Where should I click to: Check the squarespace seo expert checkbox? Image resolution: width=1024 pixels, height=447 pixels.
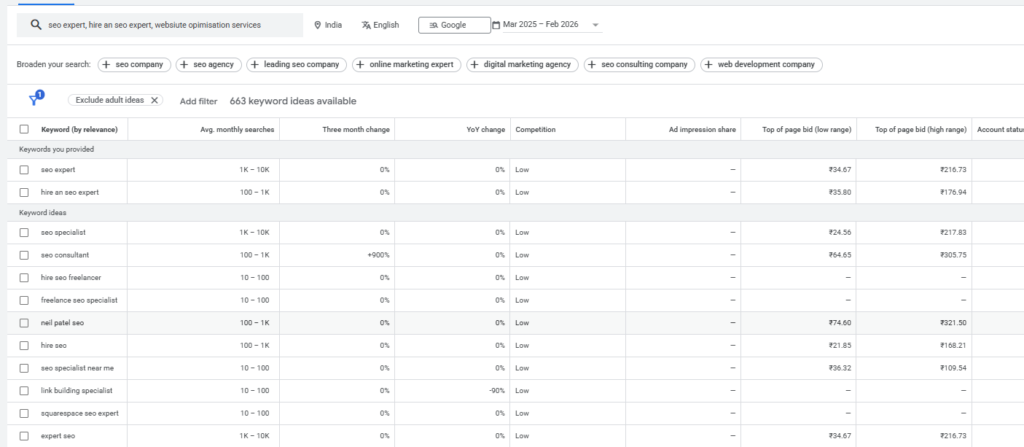point(24,414)
